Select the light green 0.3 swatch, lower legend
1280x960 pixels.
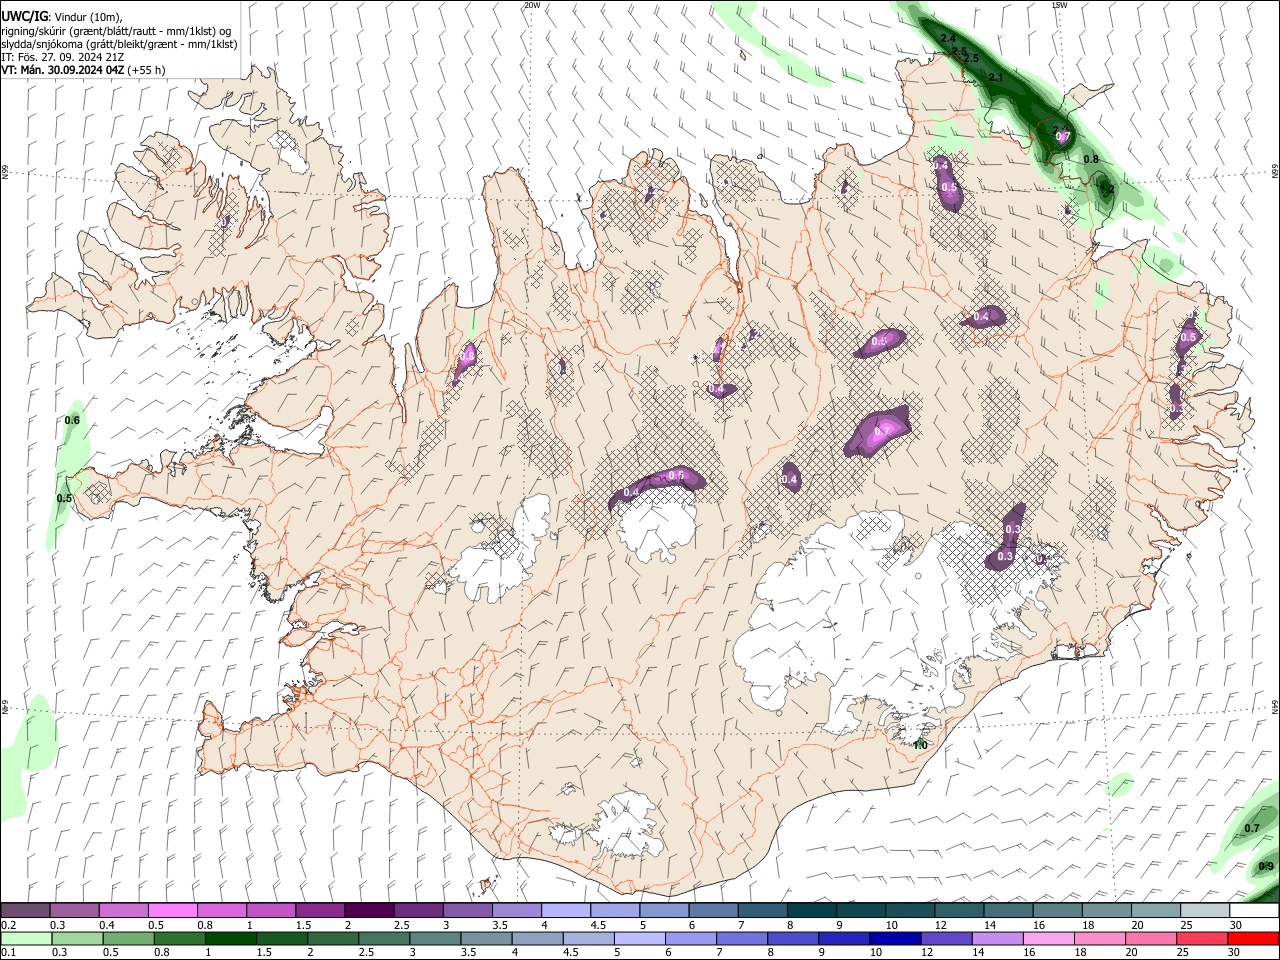click(x=77, y=938)
